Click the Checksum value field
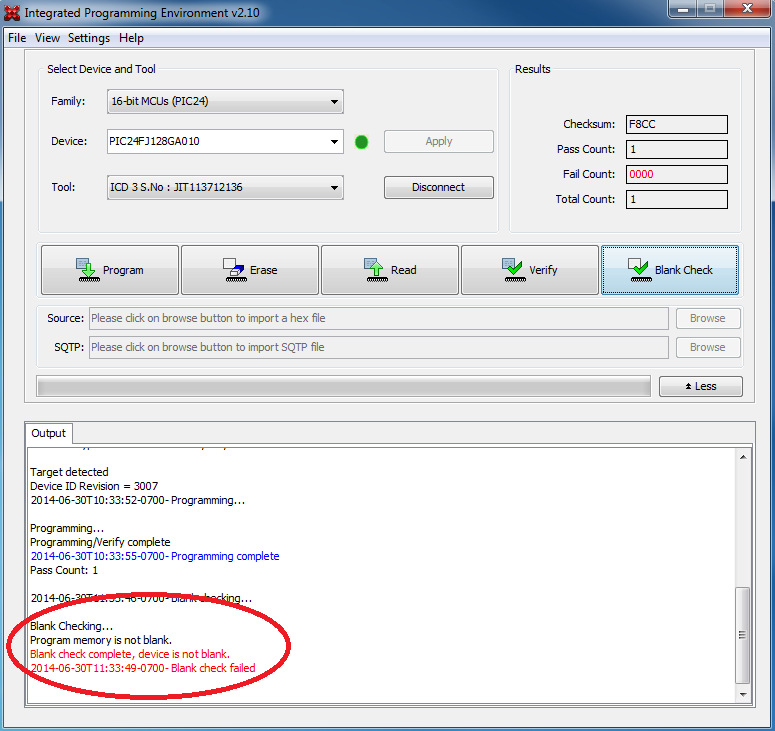Image resolution: width=775 pixels, height=731 pixels. click(676, 125)
